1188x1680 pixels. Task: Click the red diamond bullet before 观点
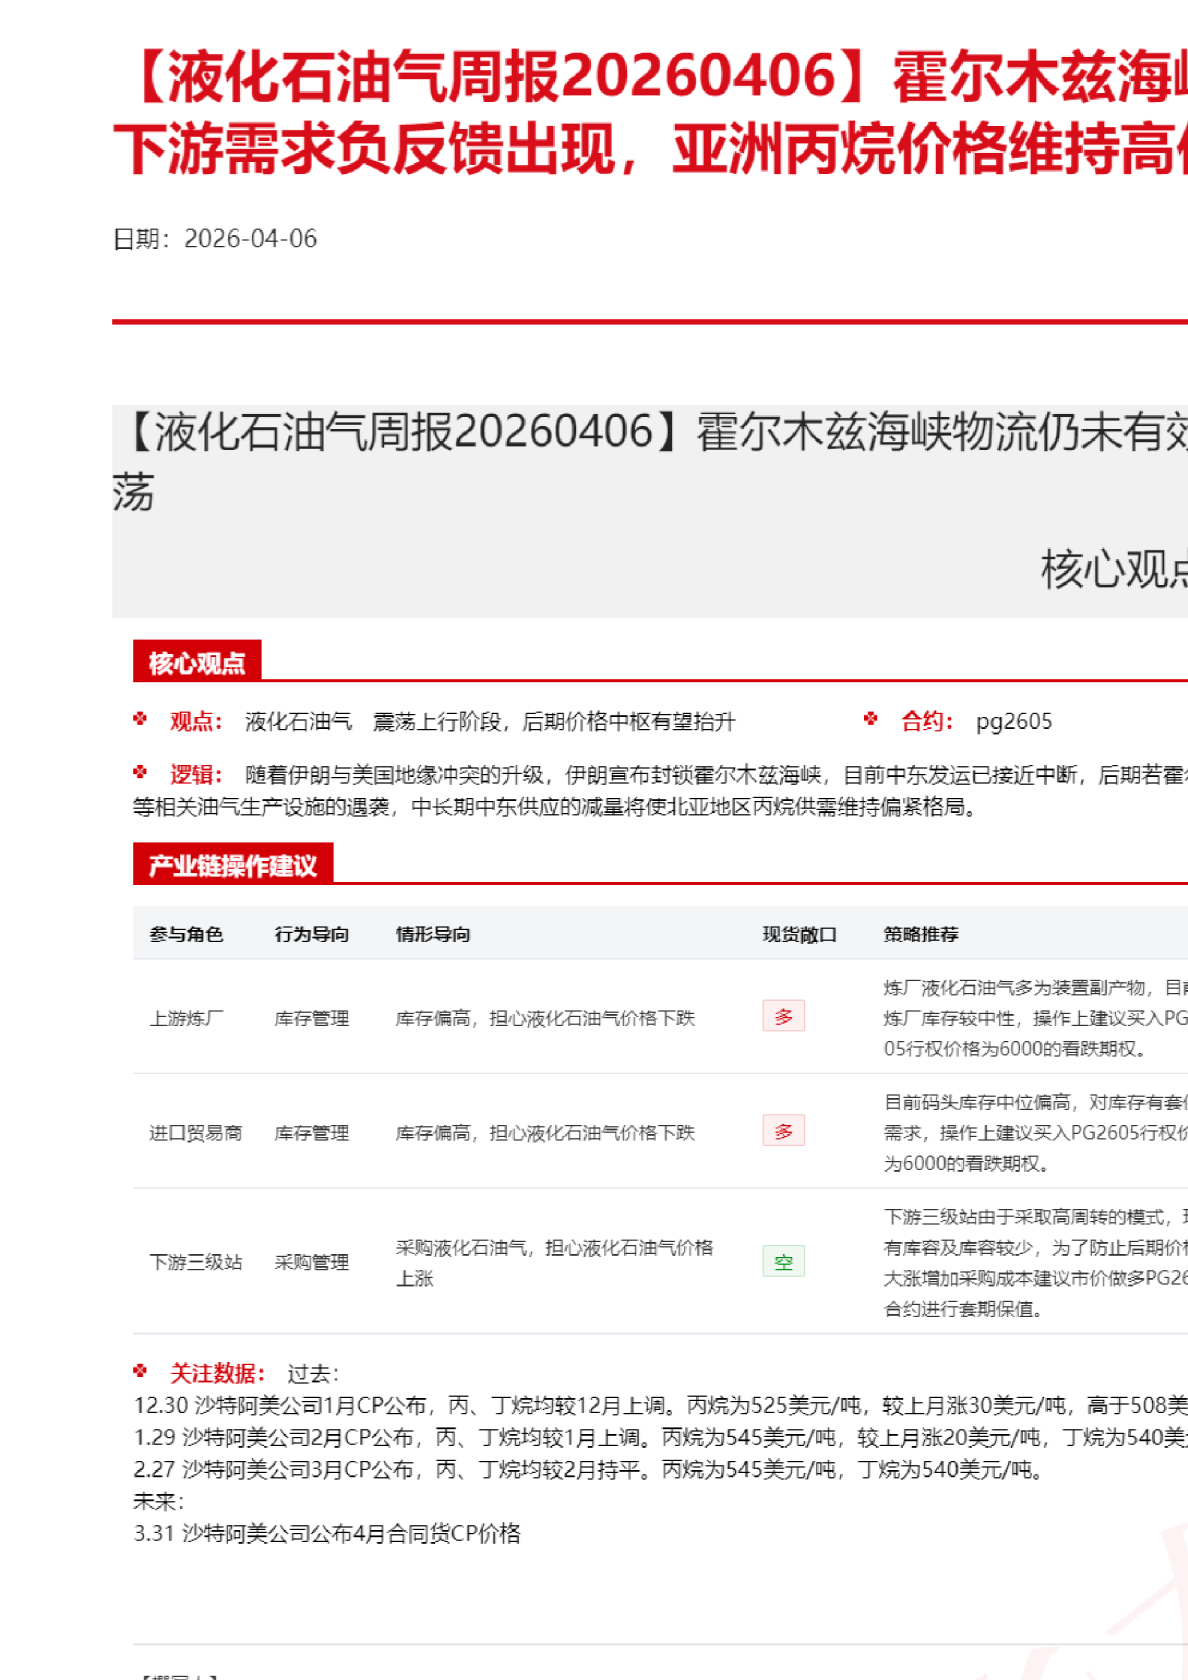point(140,718)
